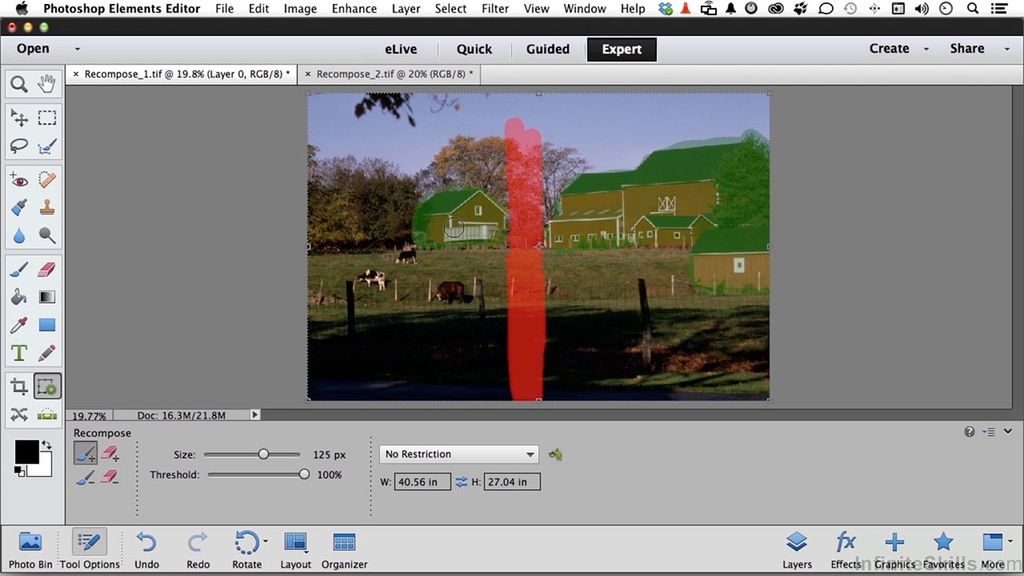The width and height of the screenshot is (1024, 576).
Task: Select the Lasso tool
Action: point(18,146)
